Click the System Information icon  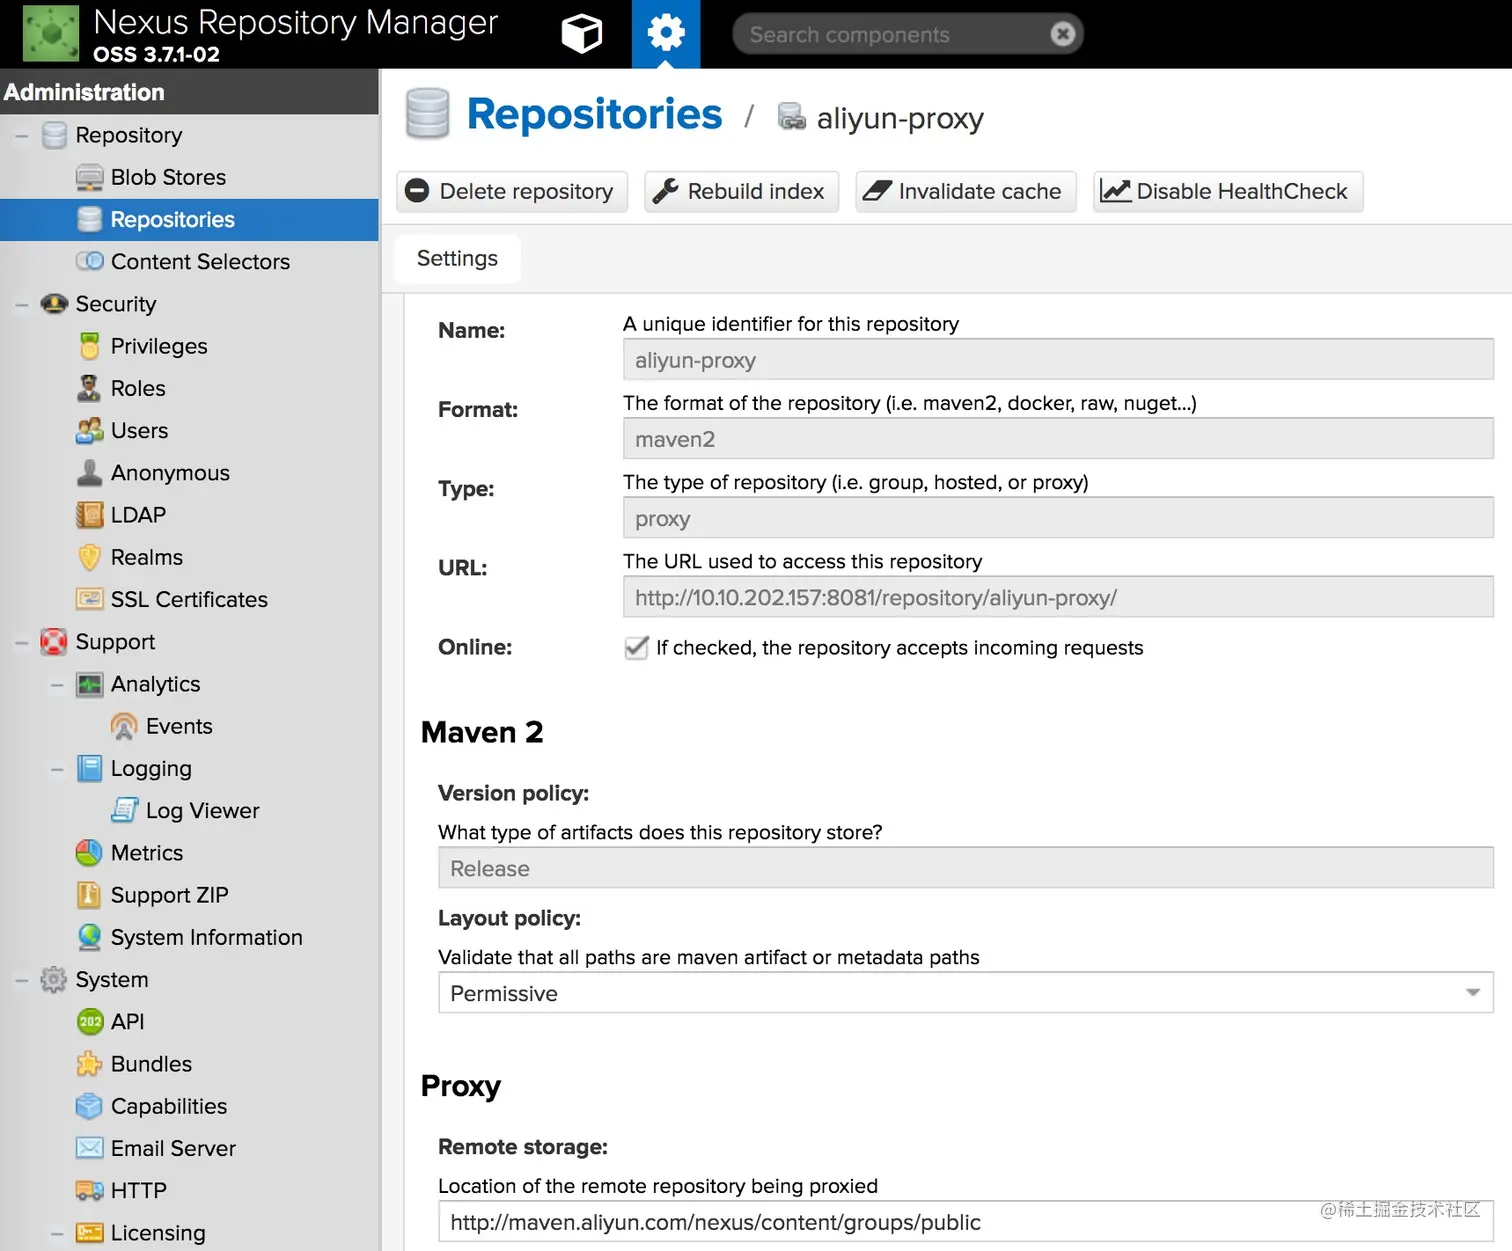point(89,937)
